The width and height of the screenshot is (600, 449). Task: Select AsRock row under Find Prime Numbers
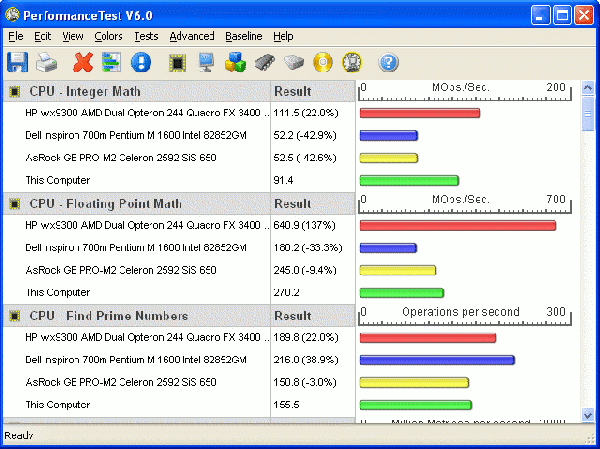click(x=179, y=382)
